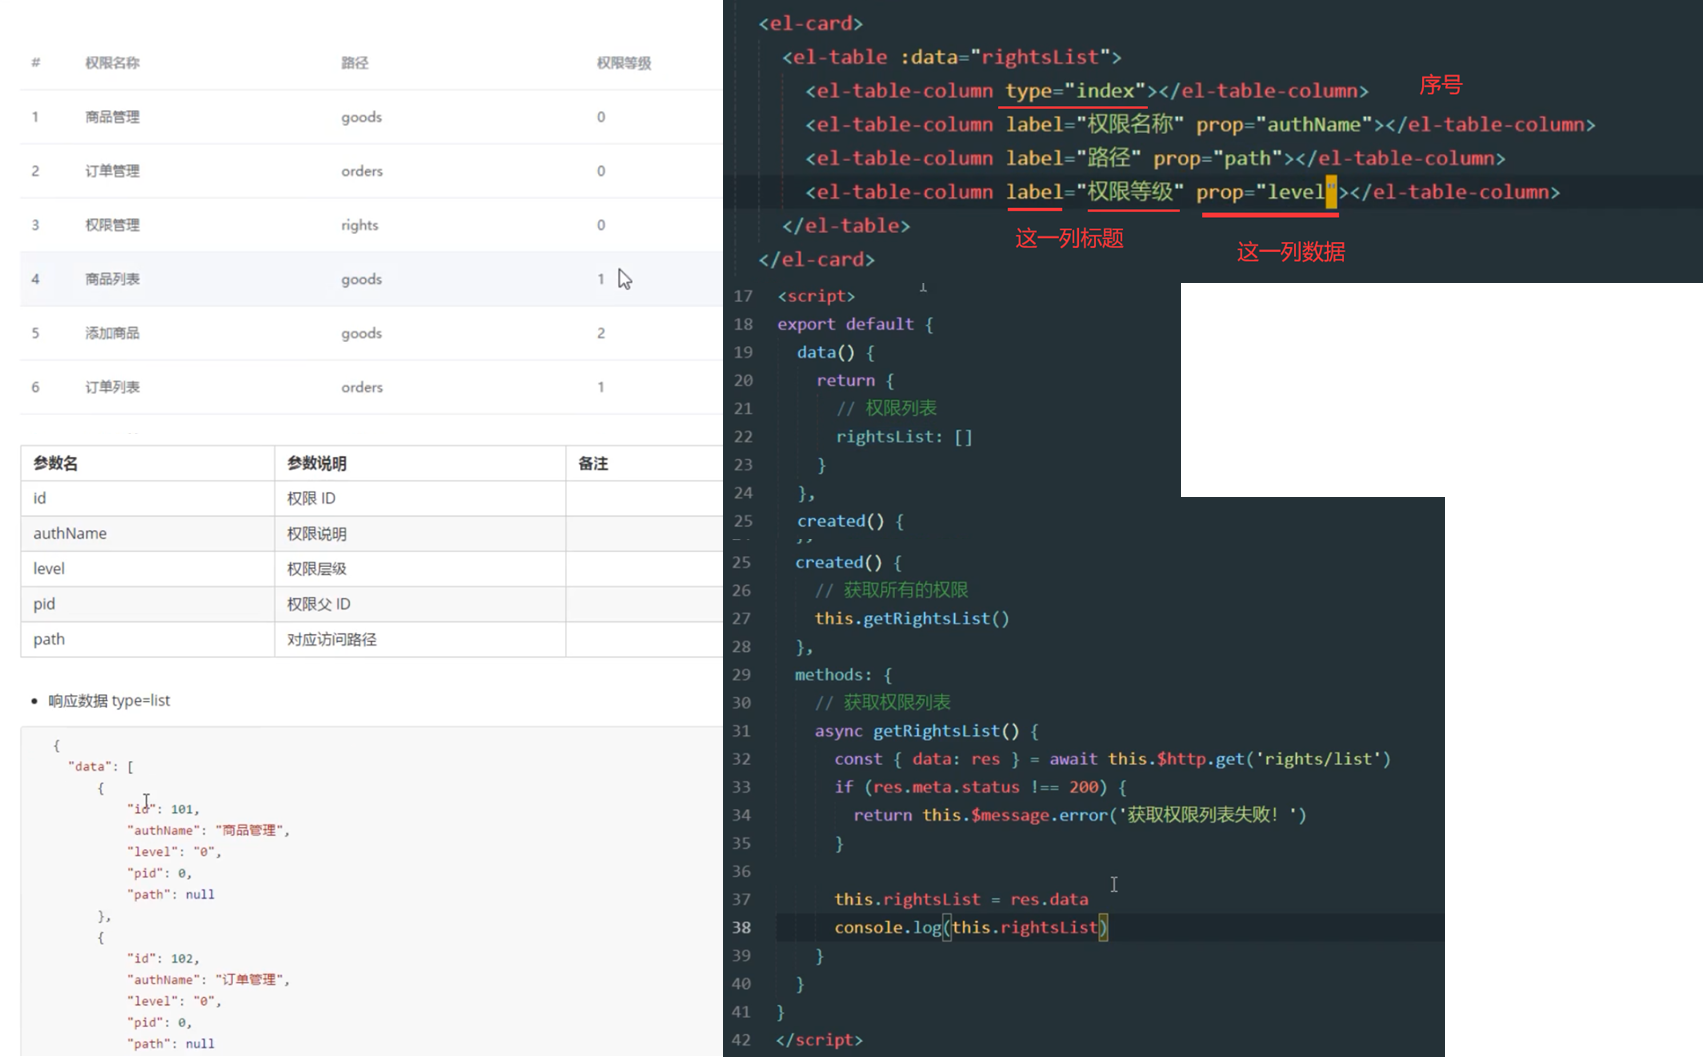Click the orders path in the 订单列表 row
The height and width of the screenshot is (1057, 1703).
(361, 387)
